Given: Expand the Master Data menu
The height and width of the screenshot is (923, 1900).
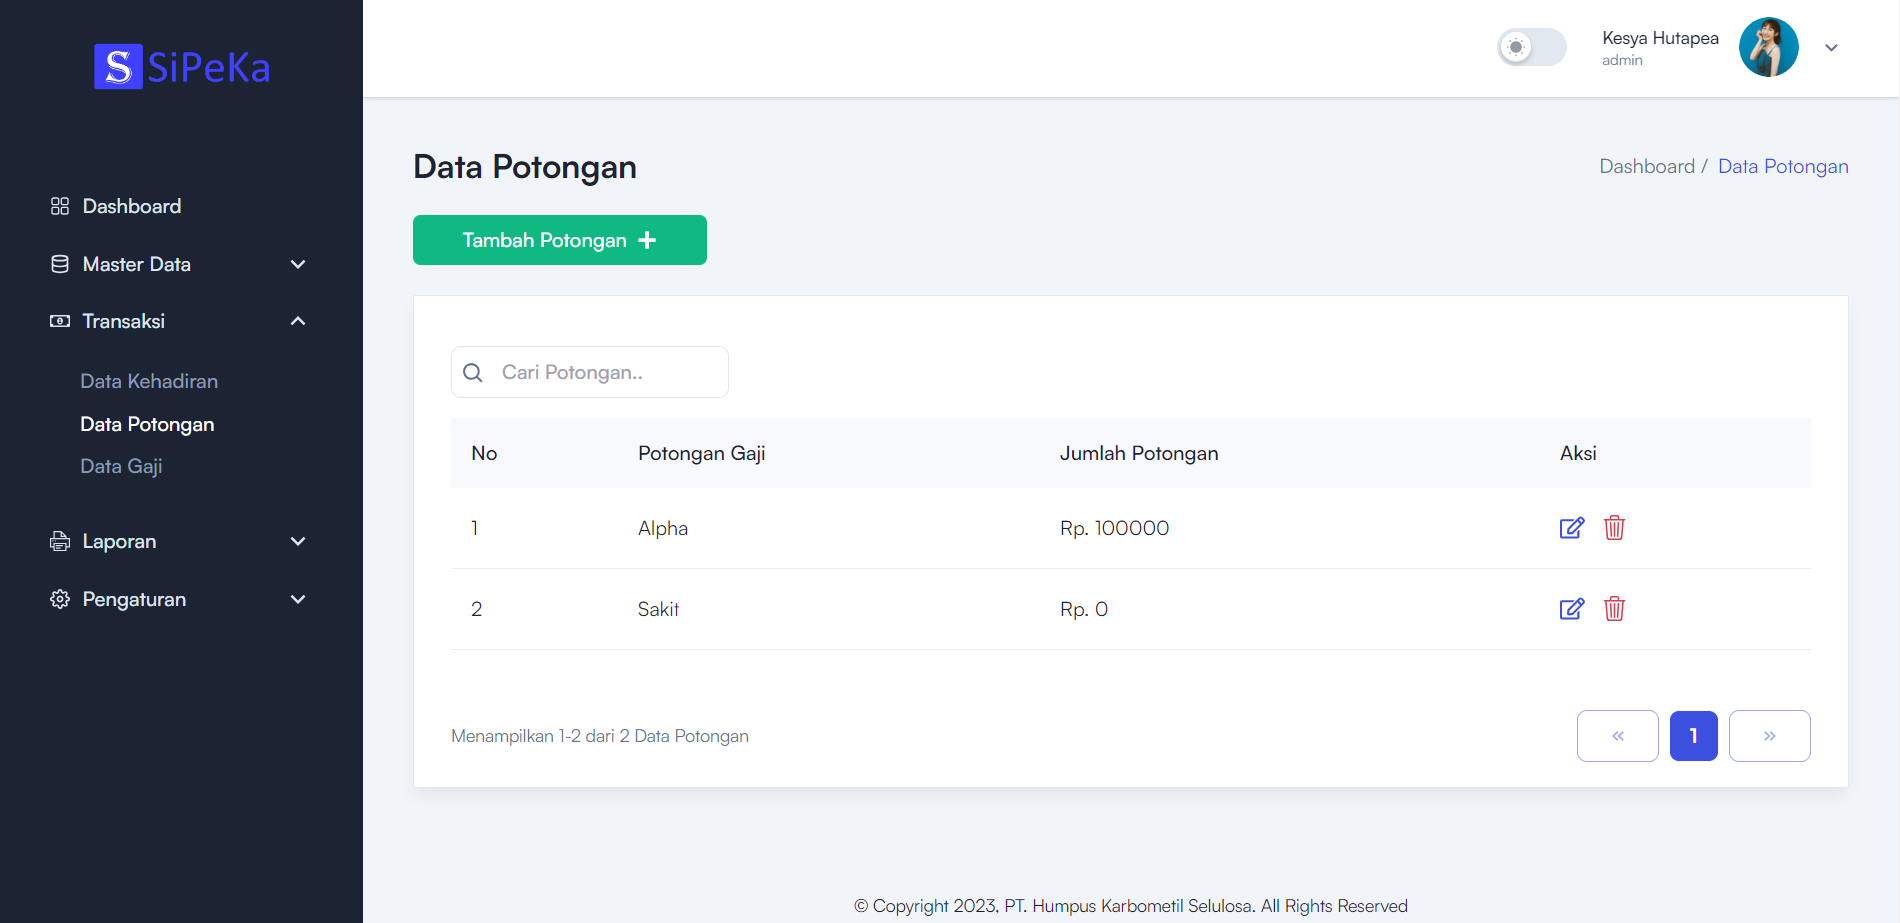Looking at the screenshot, I should coord(297,264).
